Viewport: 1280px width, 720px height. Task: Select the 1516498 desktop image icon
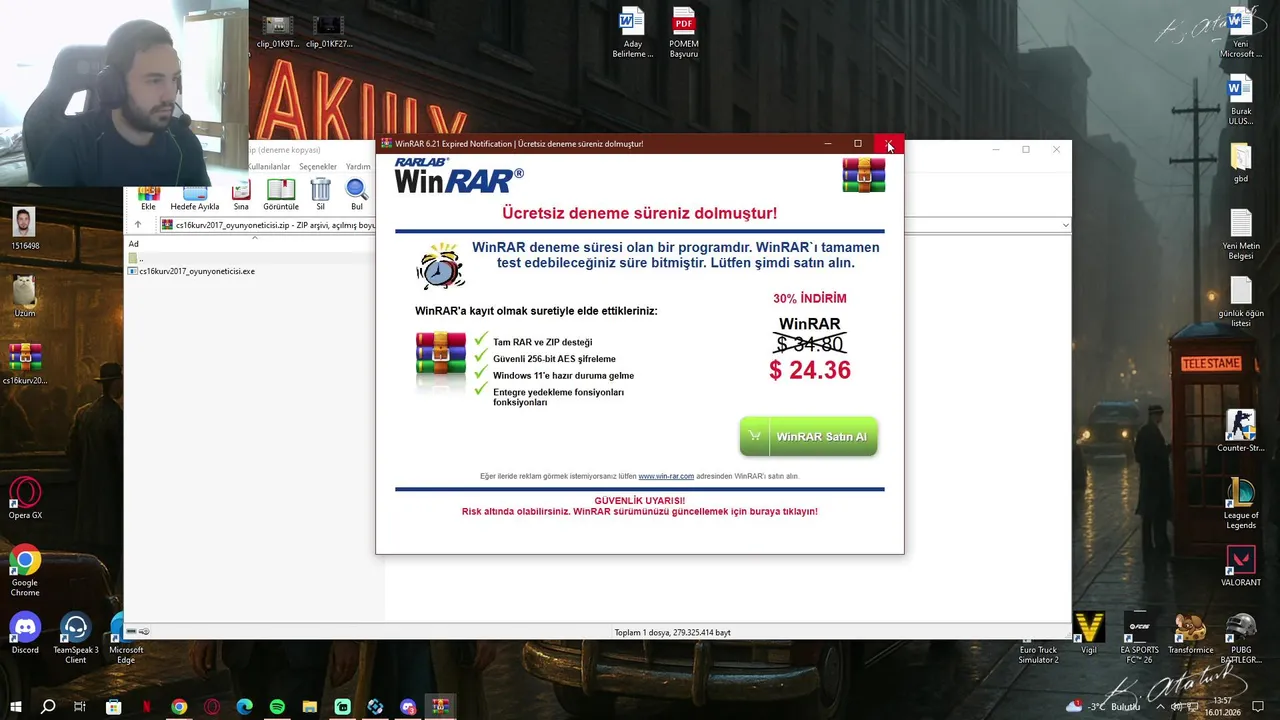pyautogui.click(x=25, y=229)
